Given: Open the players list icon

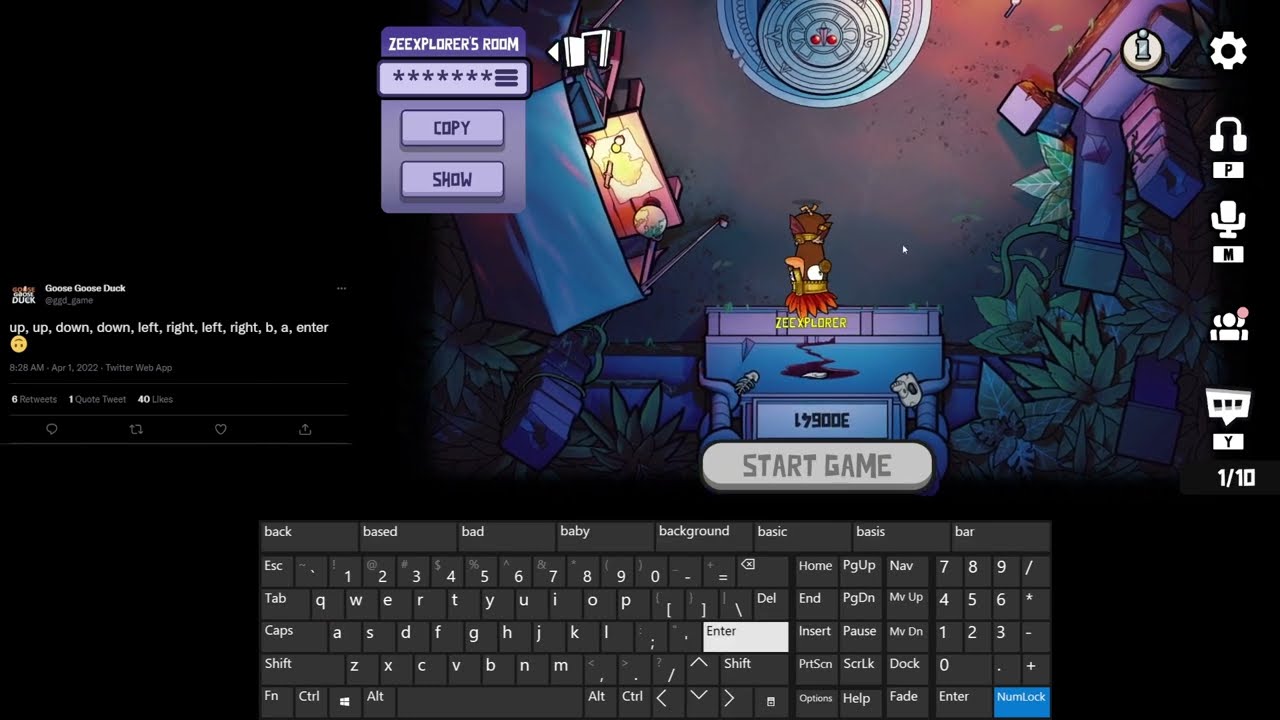Looking at the screenshot, I should (1229, 324).
